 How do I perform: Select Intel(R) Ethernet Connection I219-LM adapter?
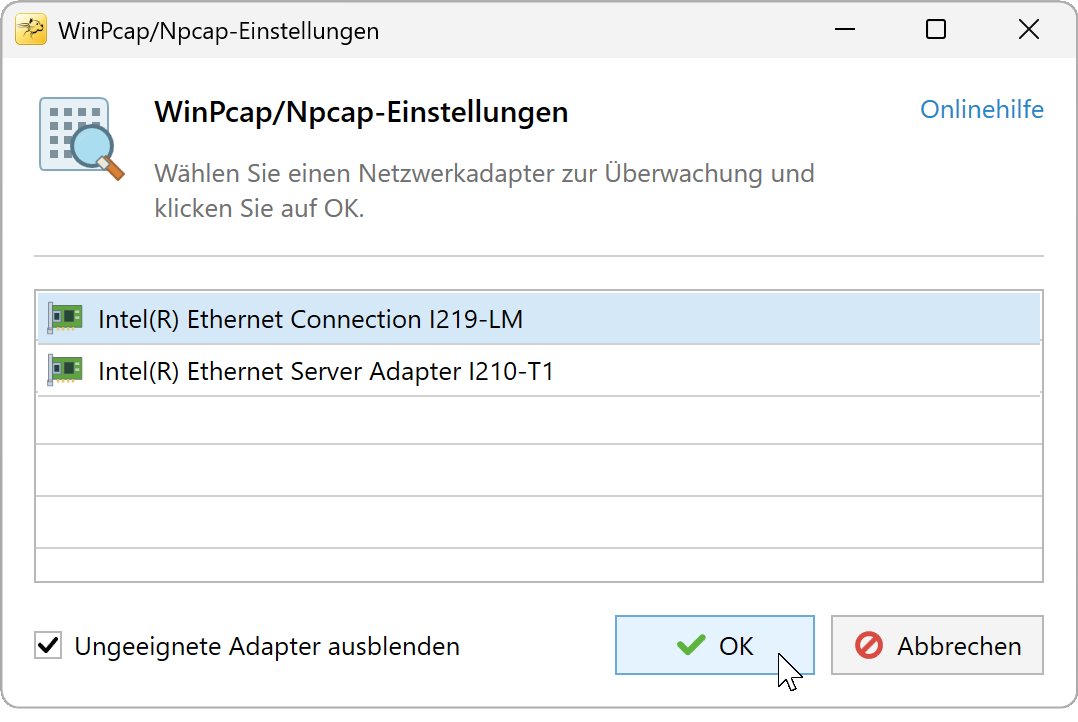[x=539, y=319]
